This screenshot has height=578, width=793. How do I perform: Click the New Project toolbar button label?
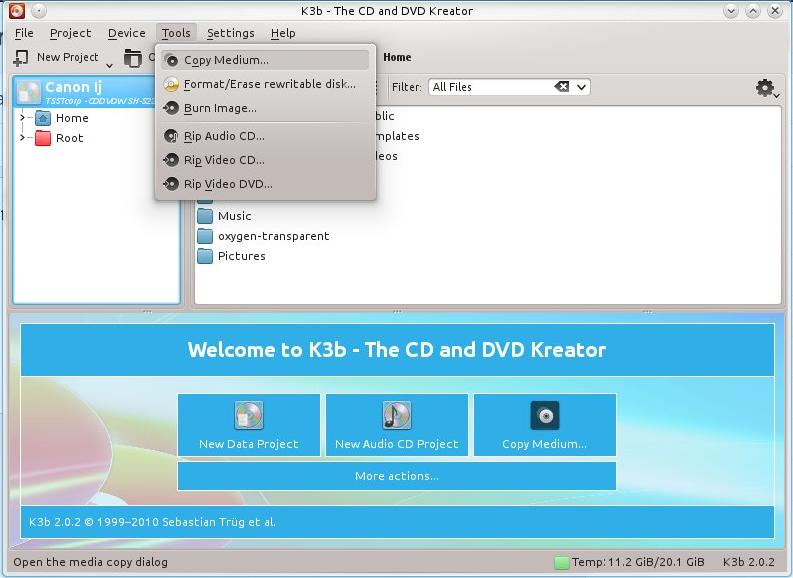pyautogui.click(x=67, y=57)
